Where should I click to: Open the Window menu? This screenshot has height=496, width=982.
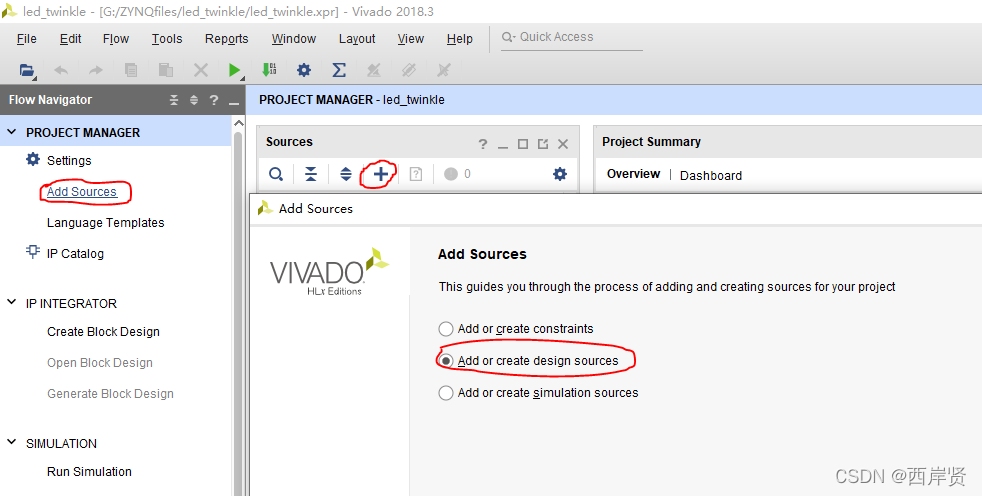click(x=294, y=39)
